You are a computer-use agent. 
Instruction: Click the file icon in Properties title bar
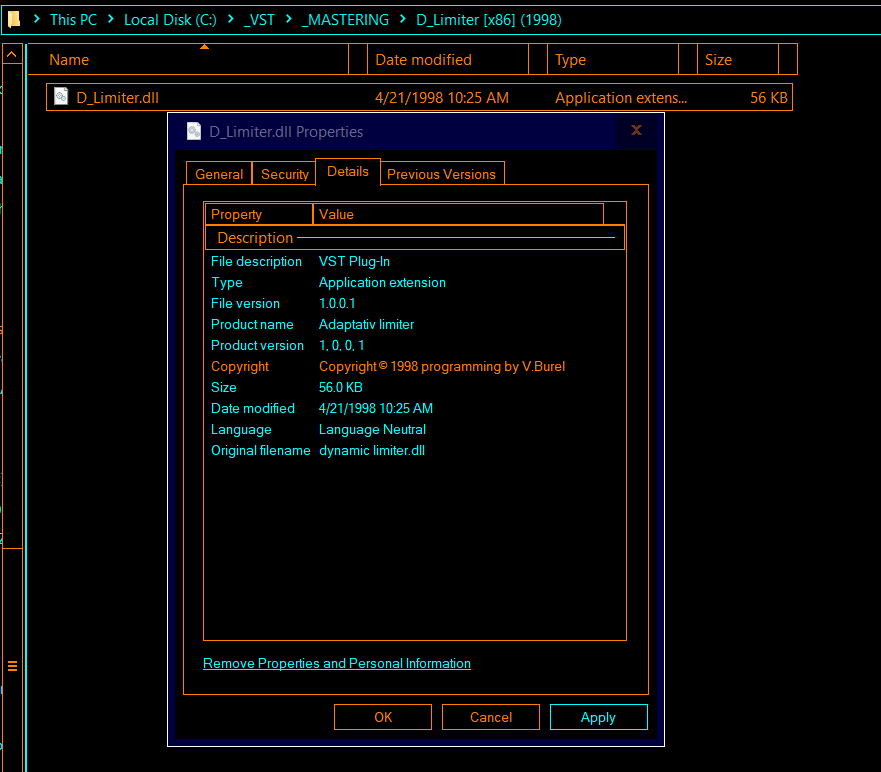click(x=194, y=131)
